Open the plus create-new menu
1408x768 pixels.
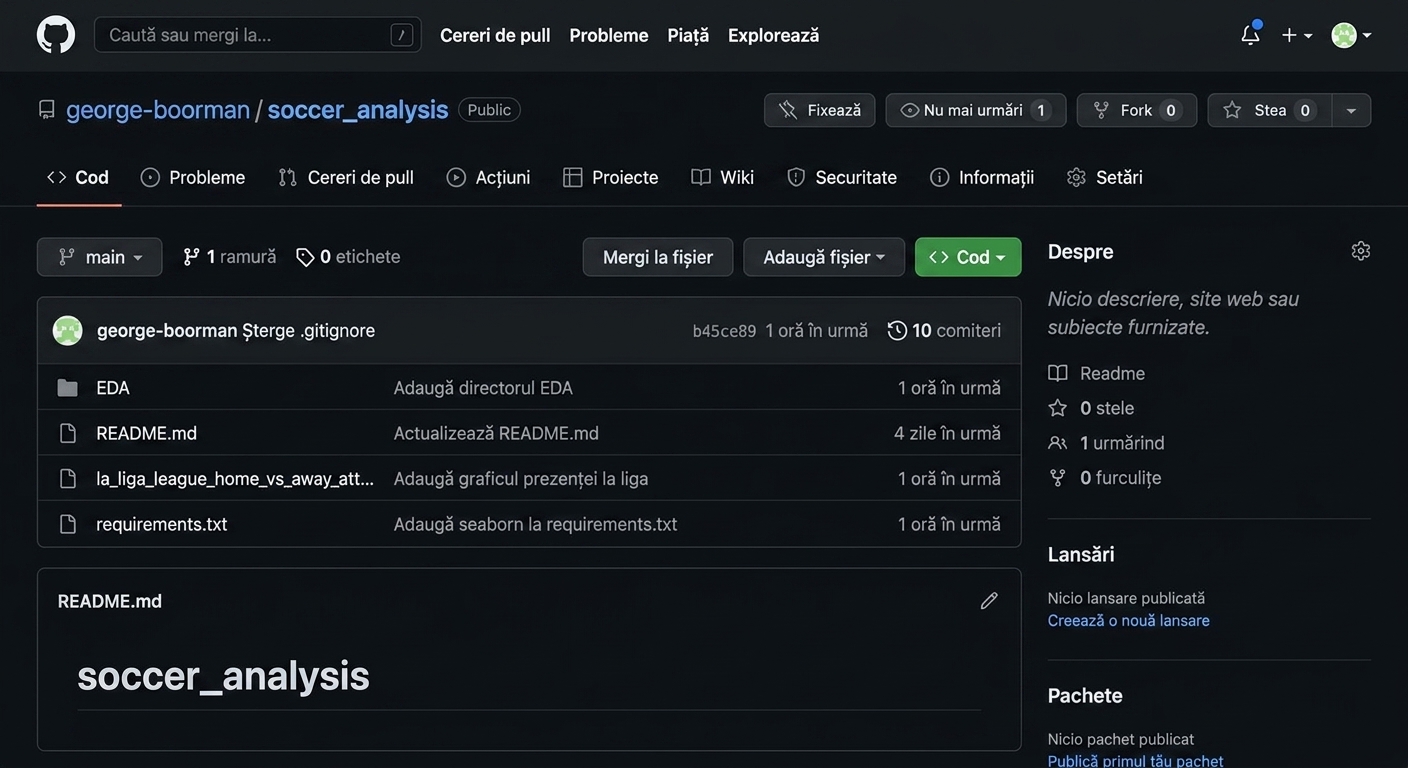pyautogui.click(x=1297, y=35)
